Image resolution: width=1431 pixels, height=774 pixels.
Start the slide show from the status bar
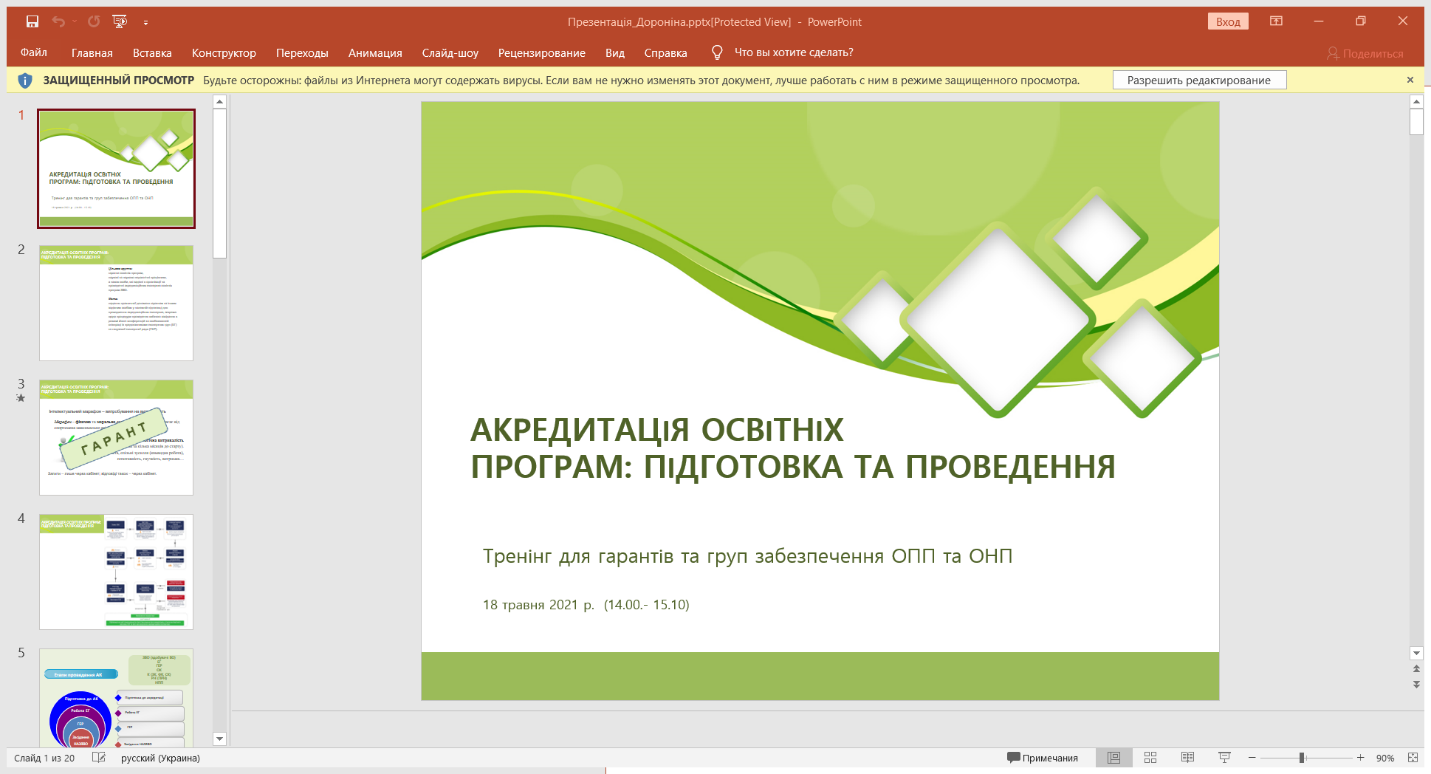(1222, 757)
